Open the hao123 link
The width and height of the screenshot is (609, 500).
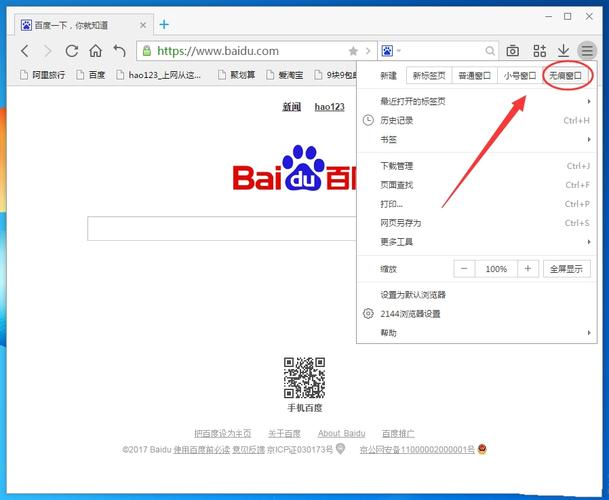point(329,107)
